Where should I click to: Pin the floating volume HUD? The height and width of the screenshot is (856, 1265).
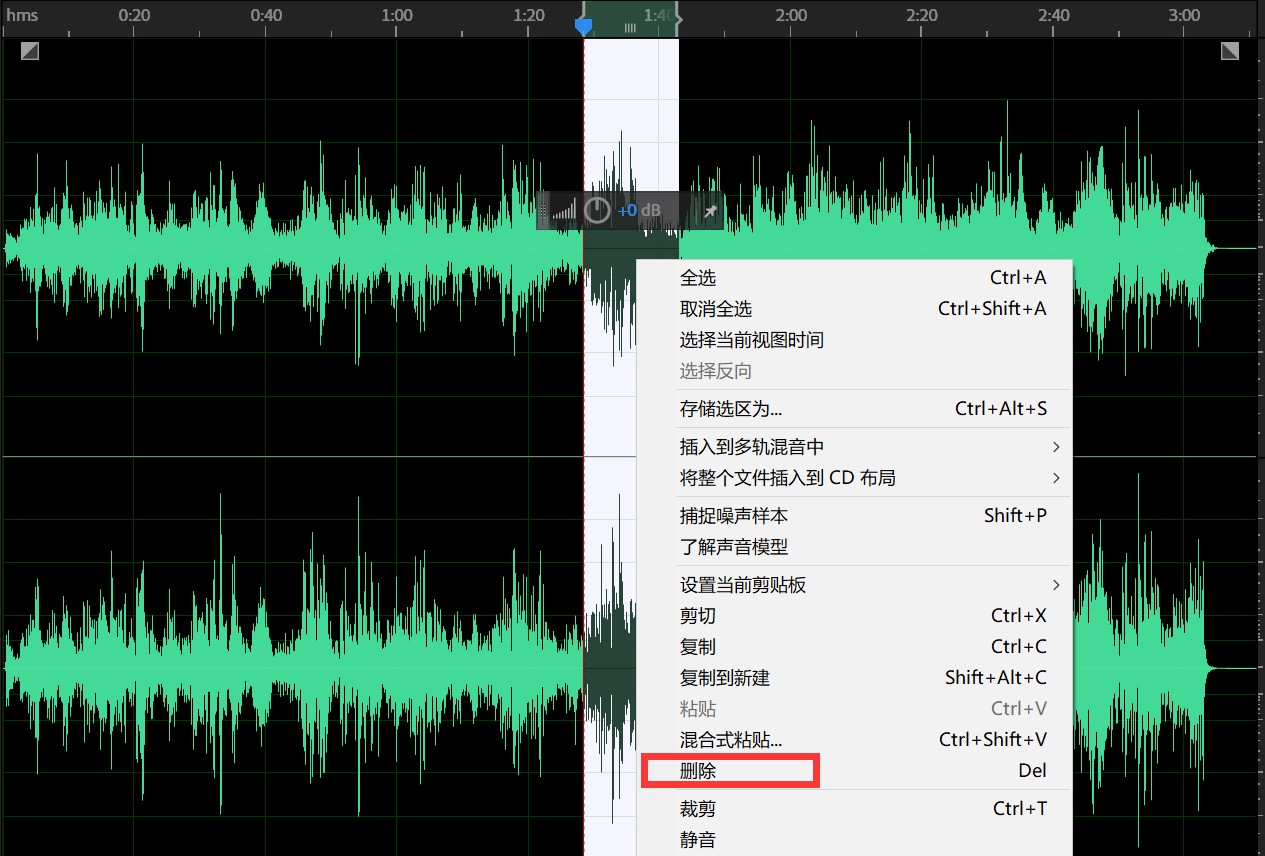point(710,211)
